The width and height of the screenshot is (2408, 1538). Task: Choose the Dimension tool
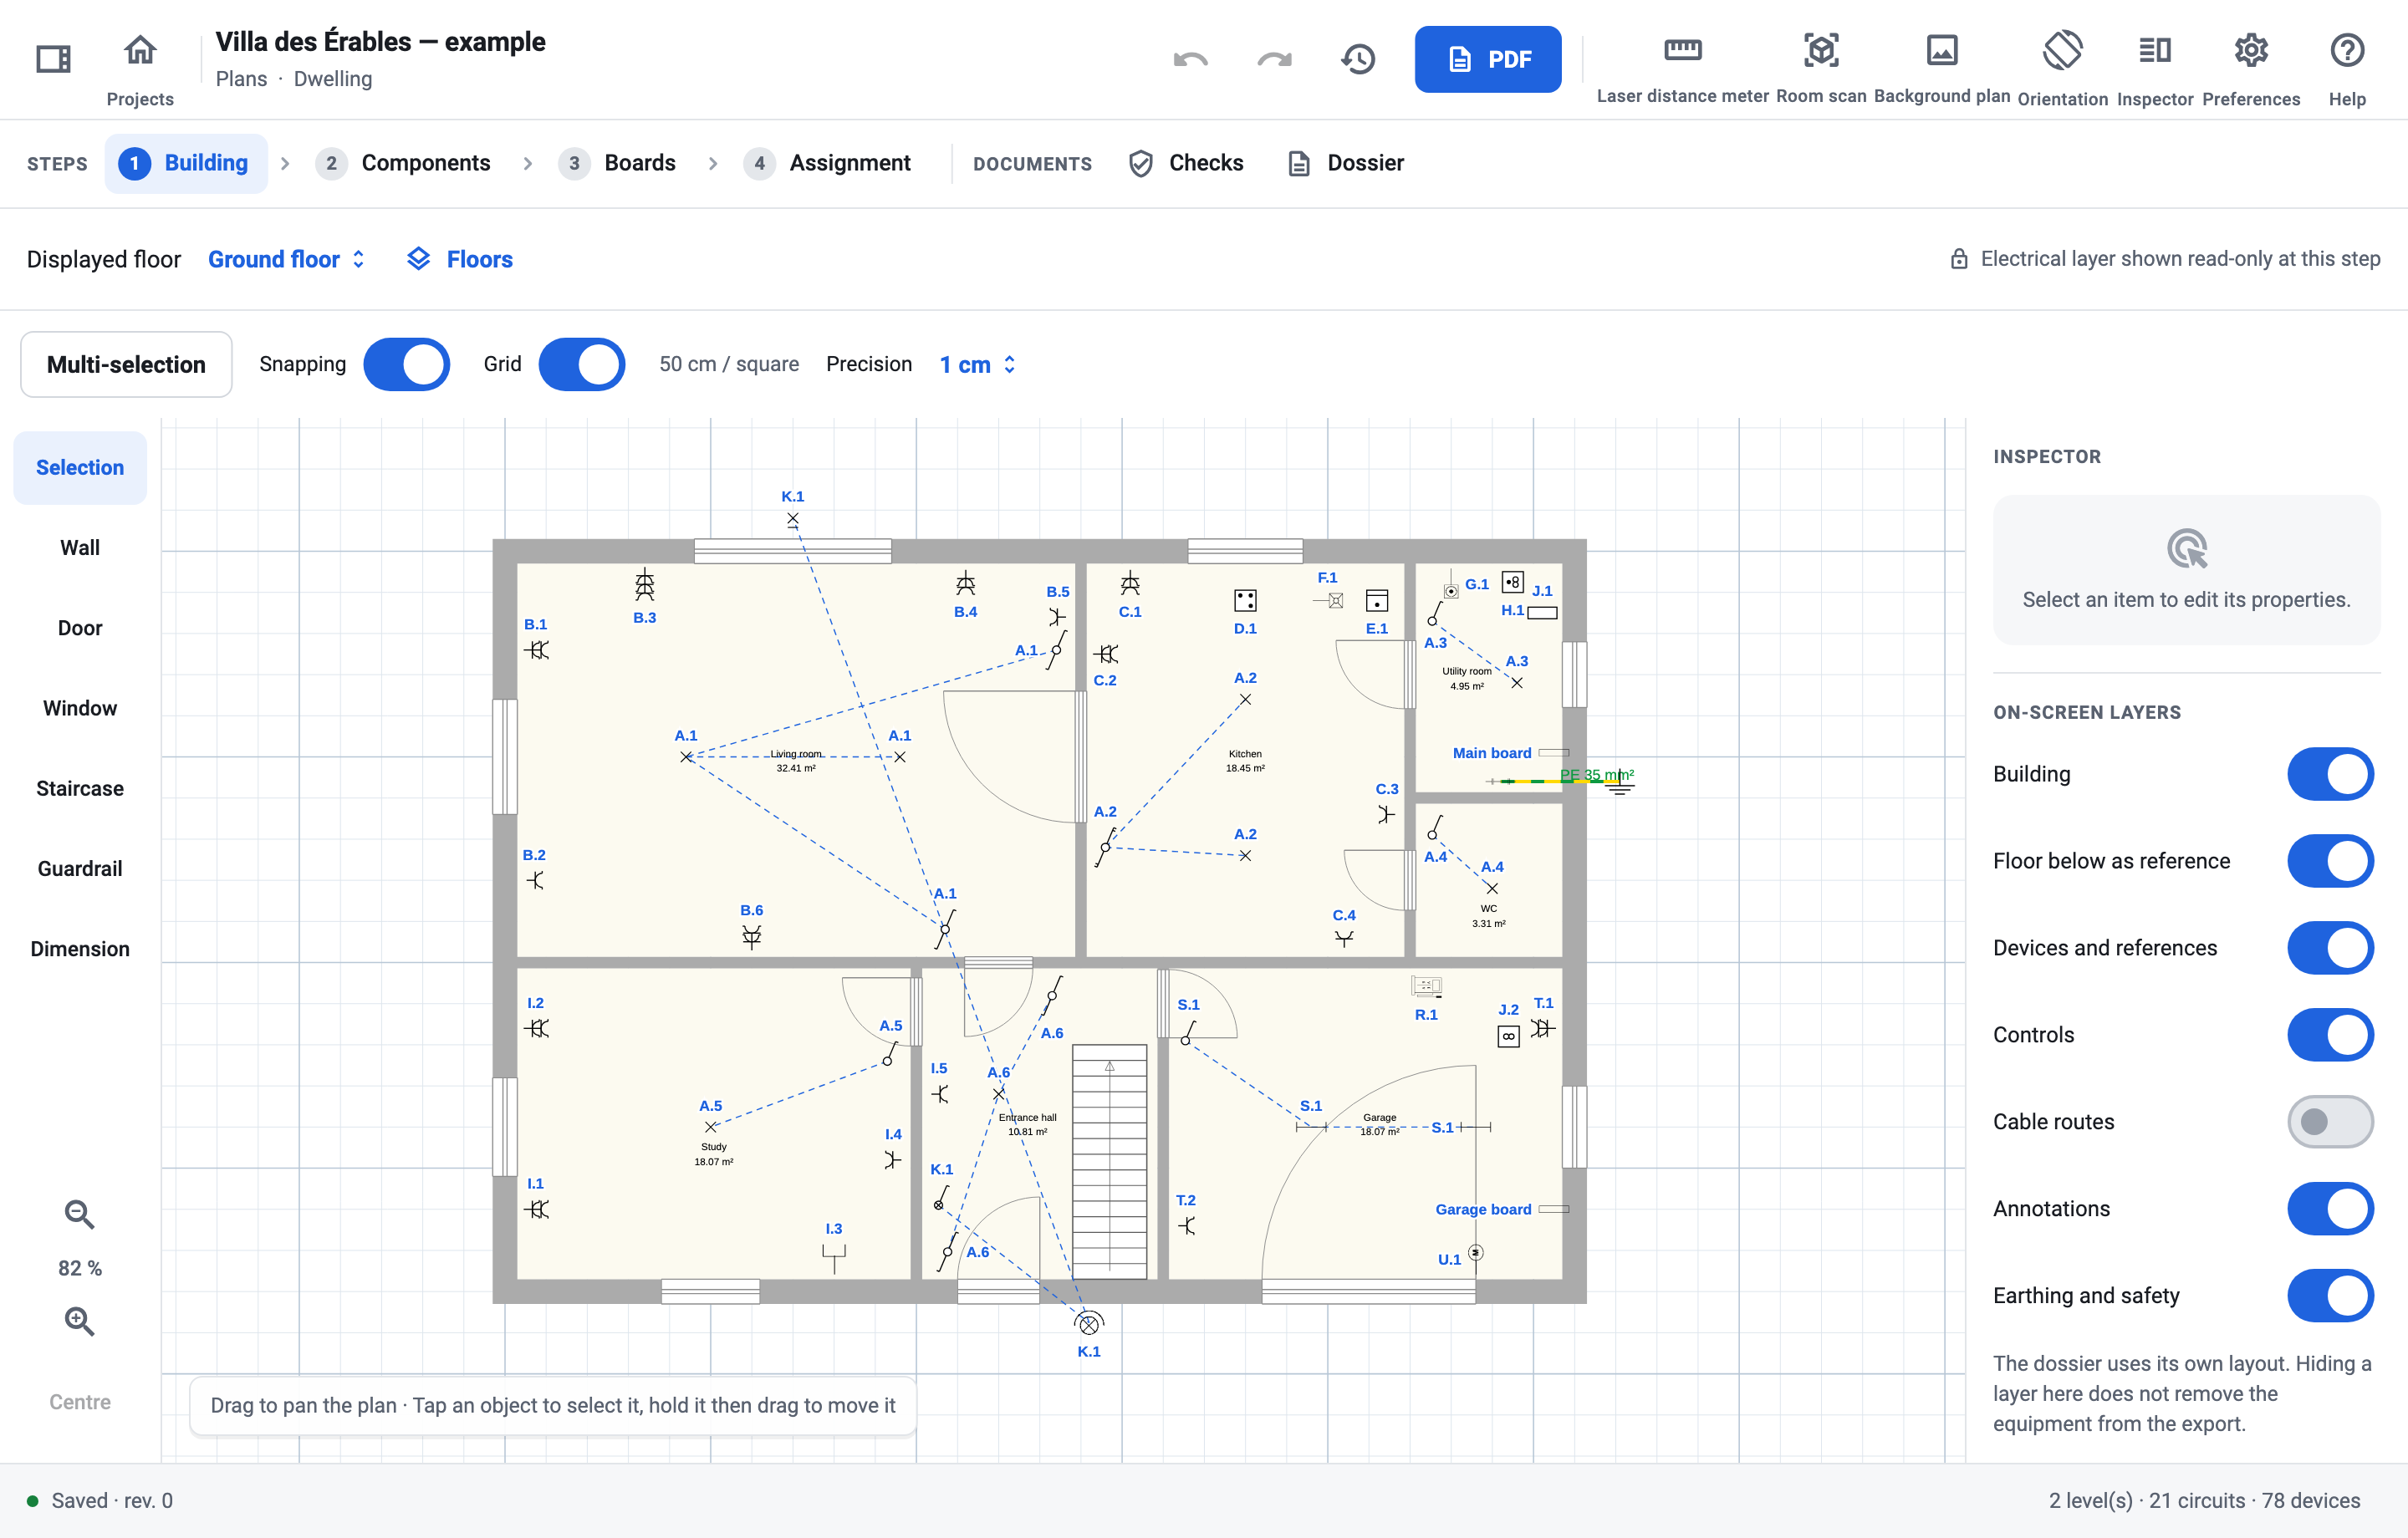pos(80,949)
